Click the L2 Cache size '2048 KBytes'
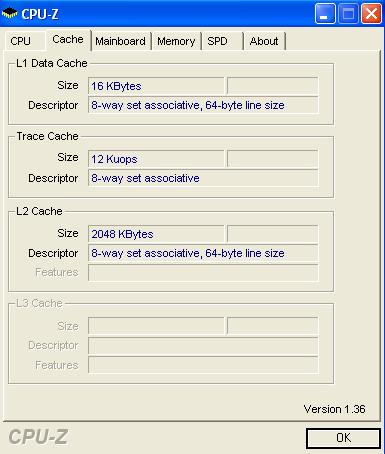Viewport: 385px width, 454px height. [156, 234]
